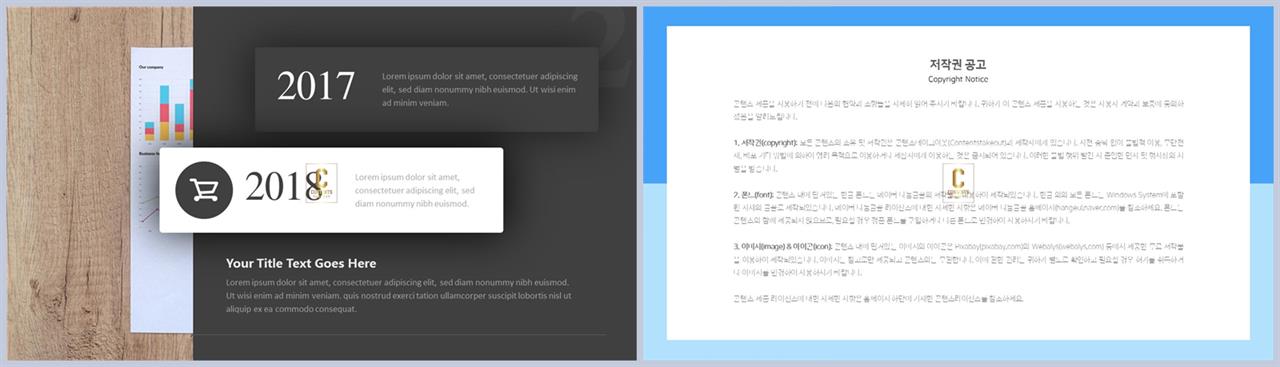Click the '1. 저작권(copyright)' paragraph
Image resolution: width=1280 pixels, height=367 pixels.
(x=958, y=156)
